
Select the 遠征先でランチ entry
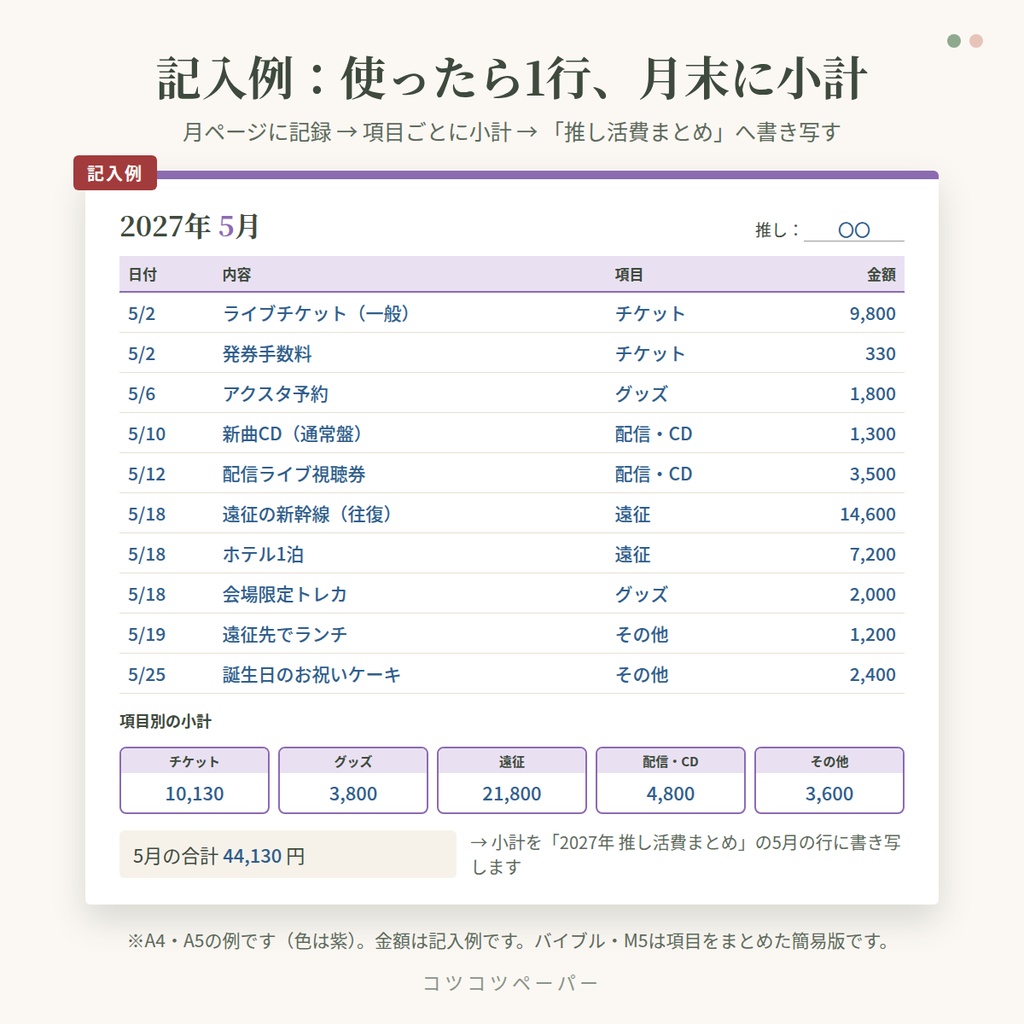click(x=285, y=635)
